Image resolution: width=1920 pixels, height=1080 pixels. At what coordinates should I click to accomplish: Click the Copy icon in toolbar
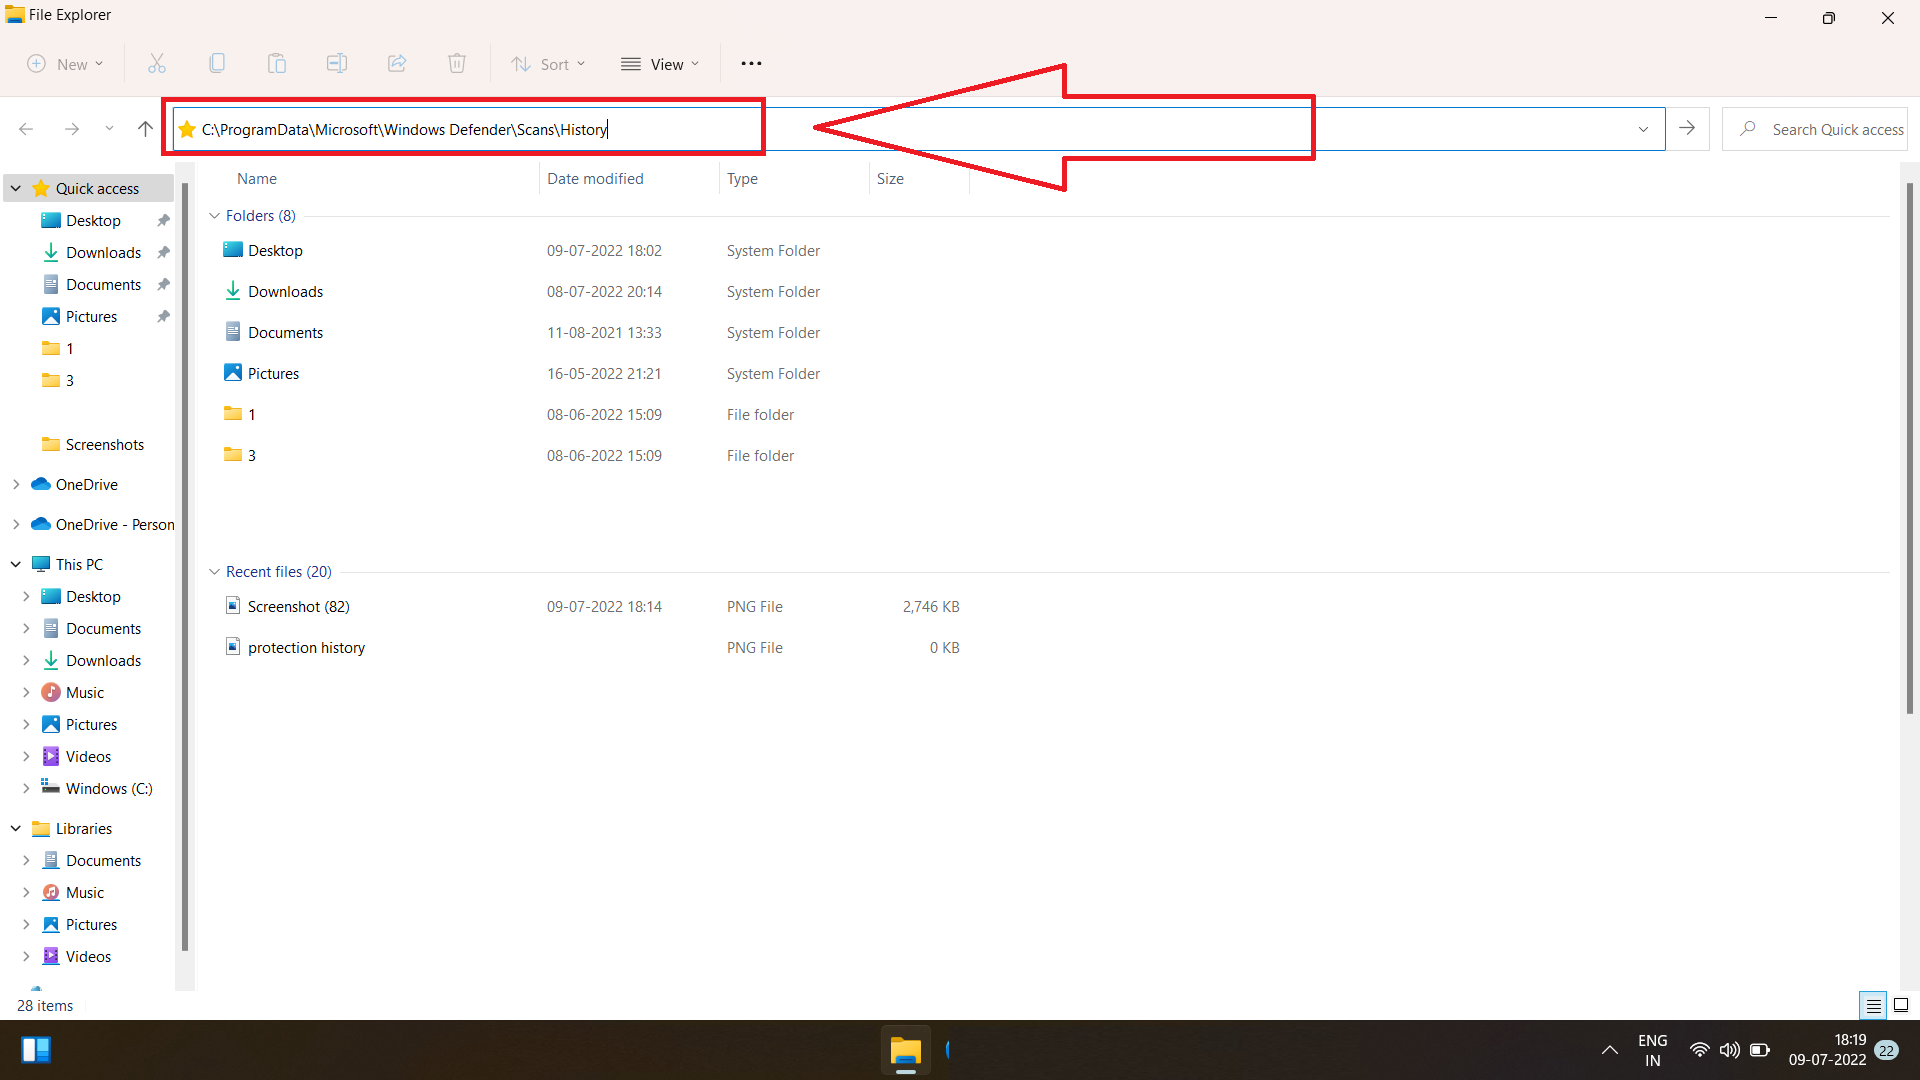pyautogui.click(x=217, y=64)
